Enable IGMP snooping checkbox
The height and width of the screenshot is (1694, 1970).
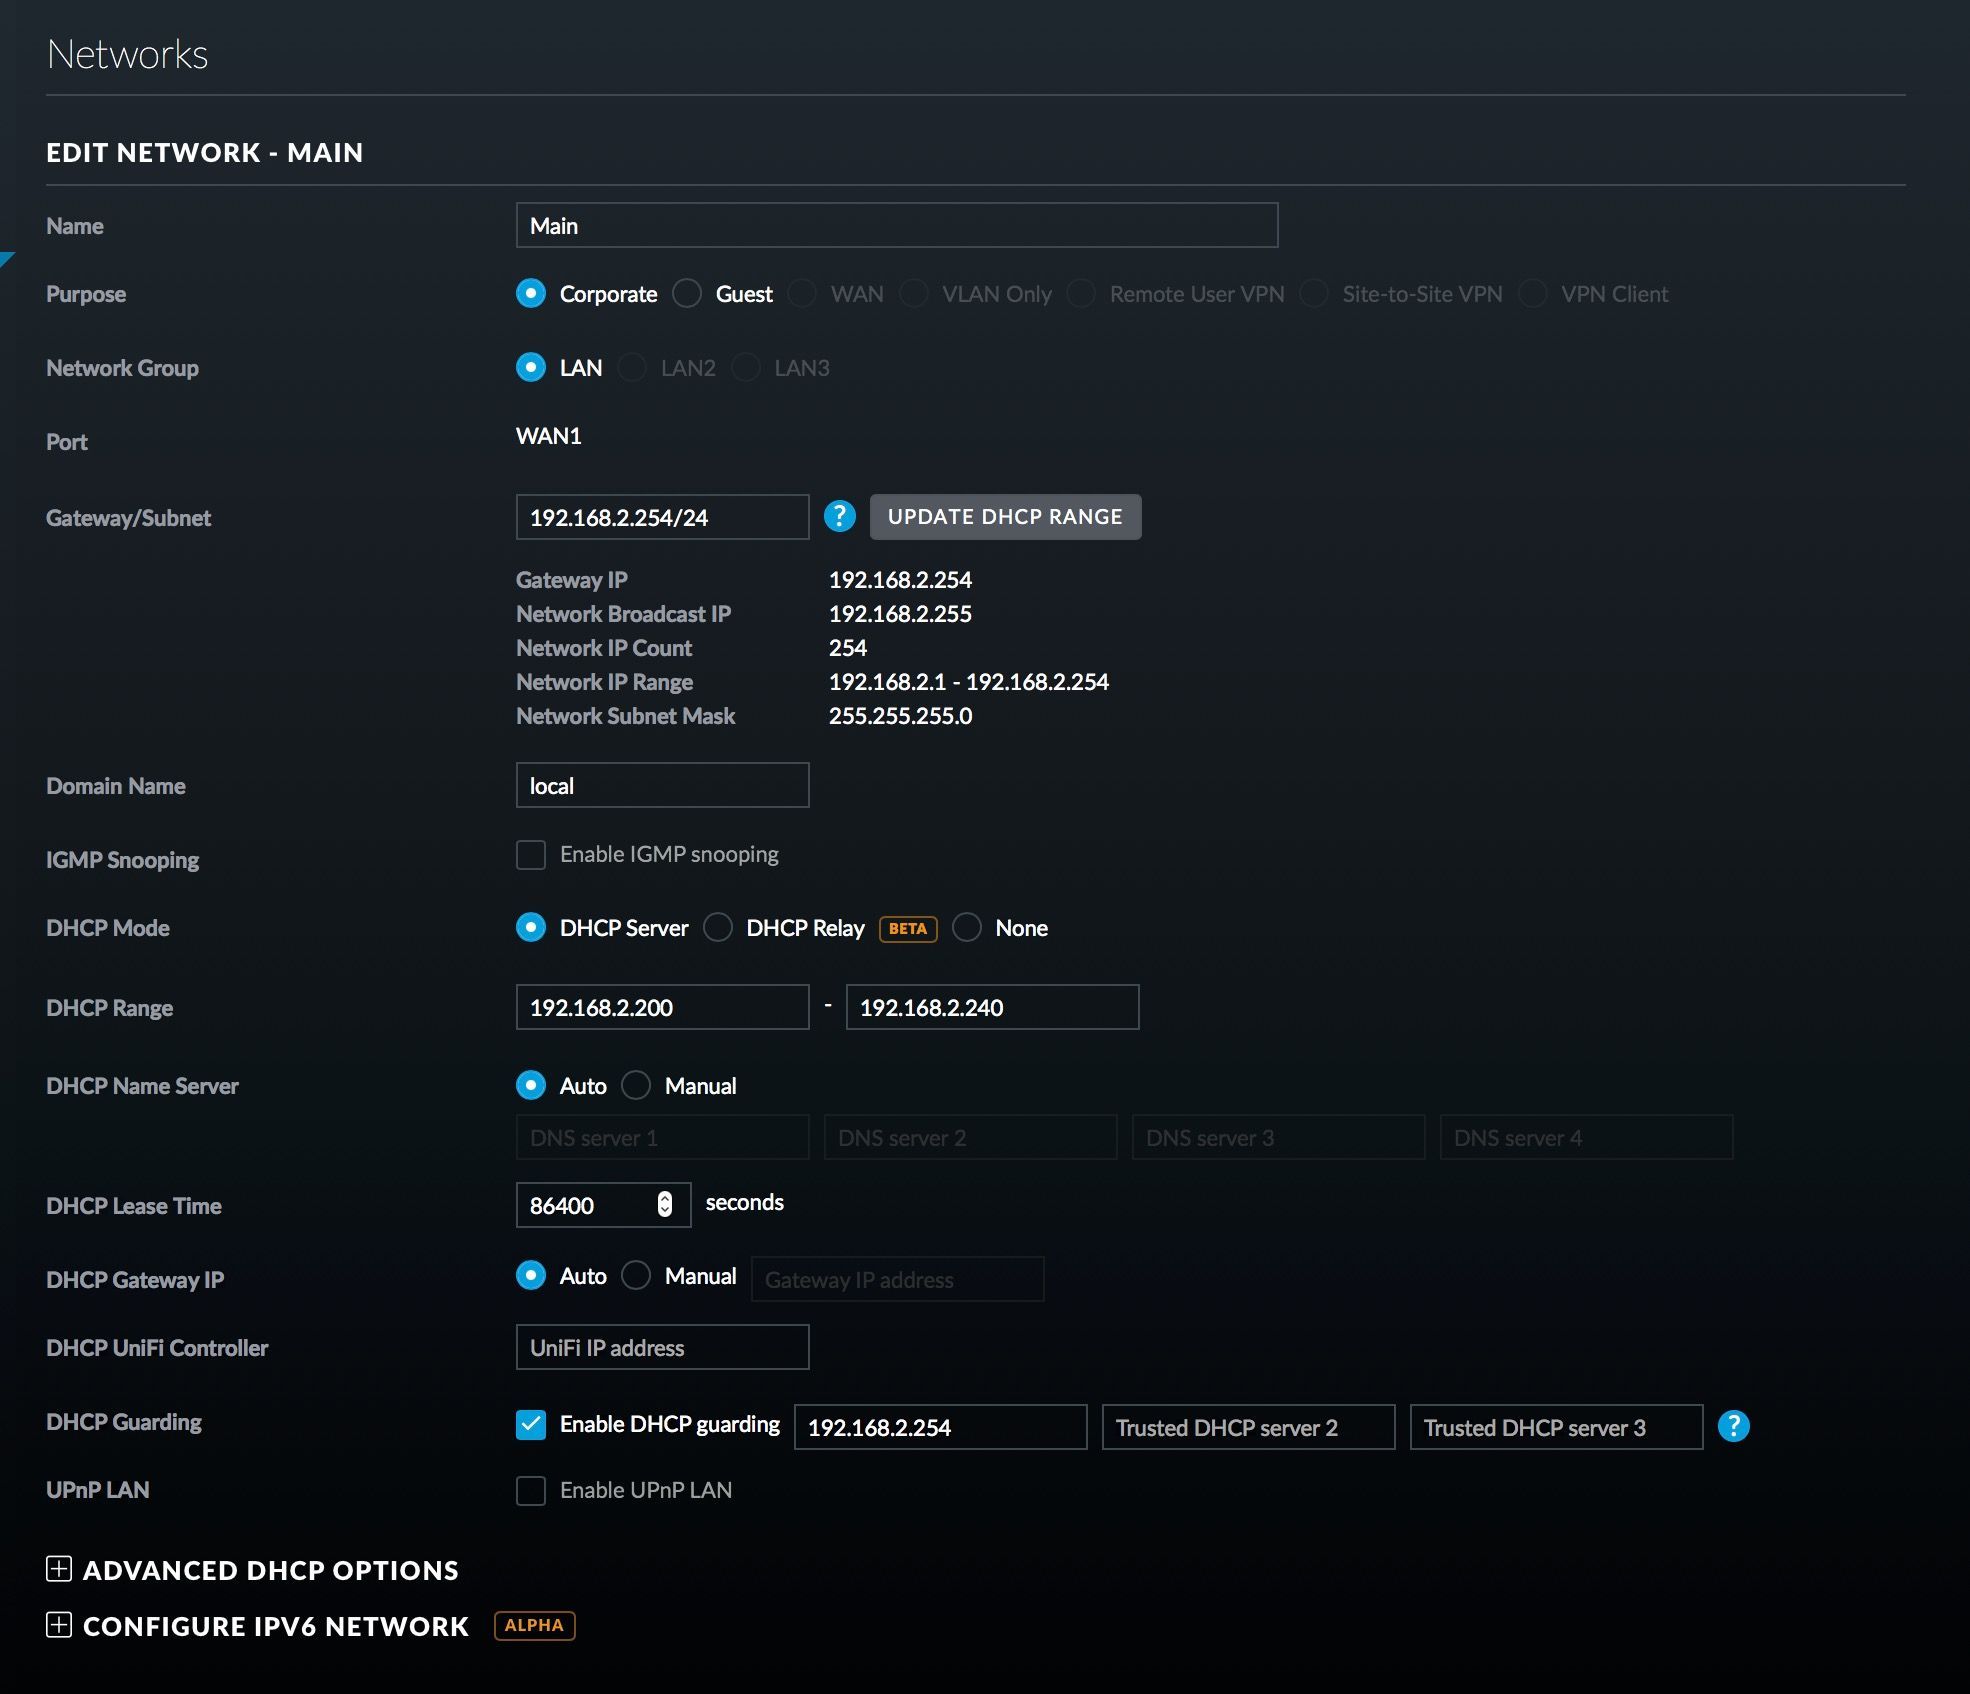click(x=531, y=855)
